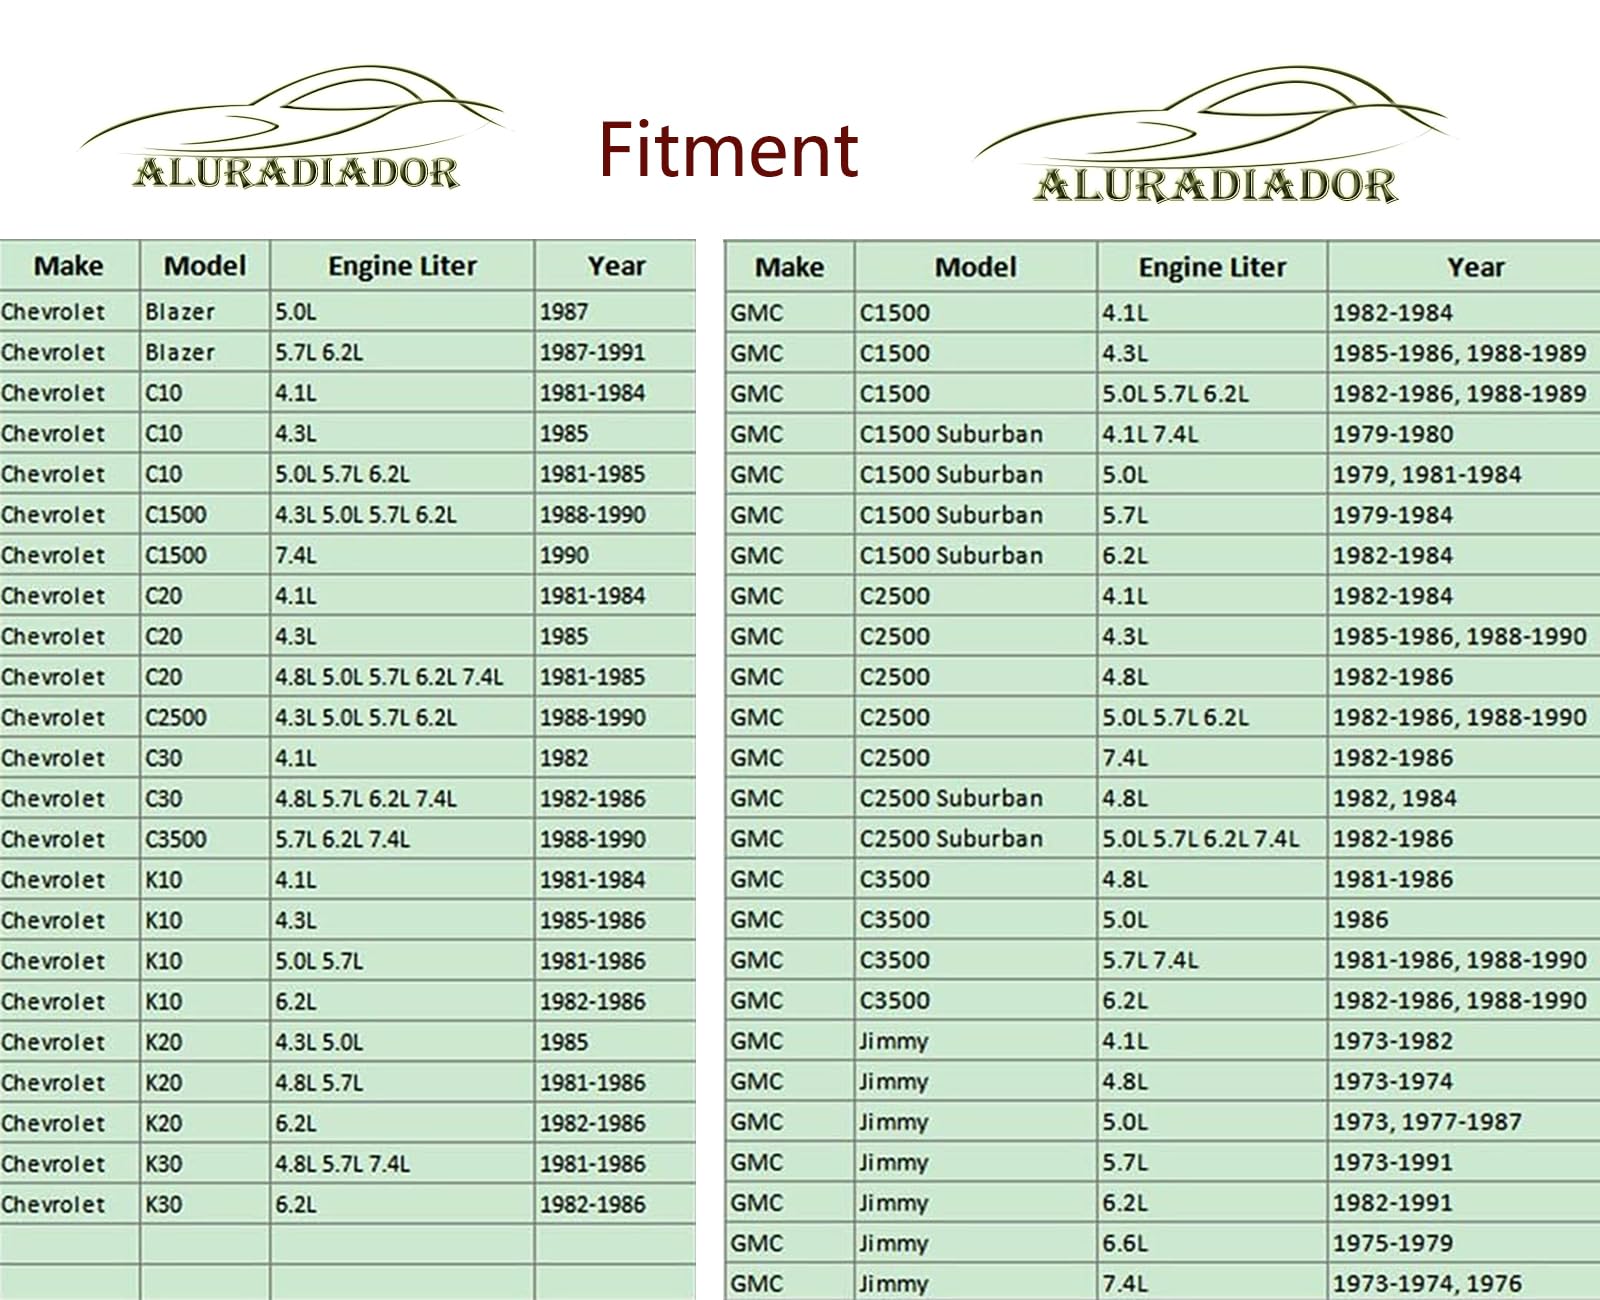The height and width of the screenshot is (1300, 1600).
Task: Select the 1973, 1977-1987 year cell
Action: click(x=1426, y=1122)
